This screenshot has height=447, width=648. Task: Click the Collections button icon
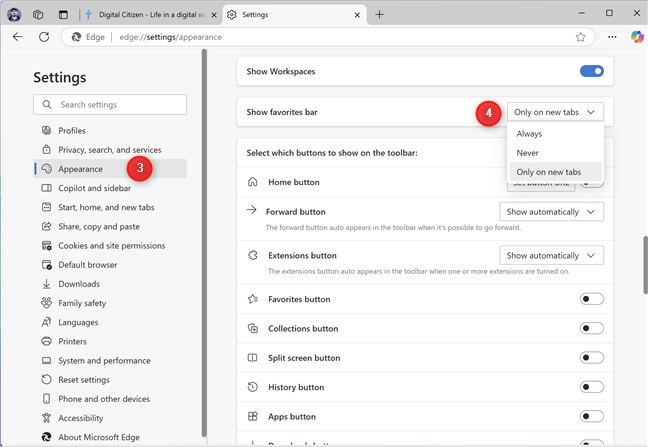253,328
